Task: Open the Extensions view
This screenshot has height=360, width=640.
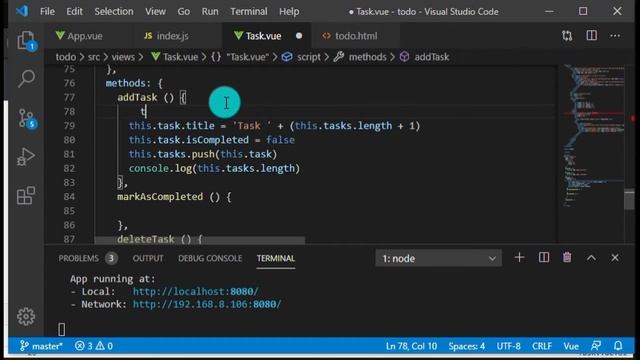Action: [x=26, y=195]
